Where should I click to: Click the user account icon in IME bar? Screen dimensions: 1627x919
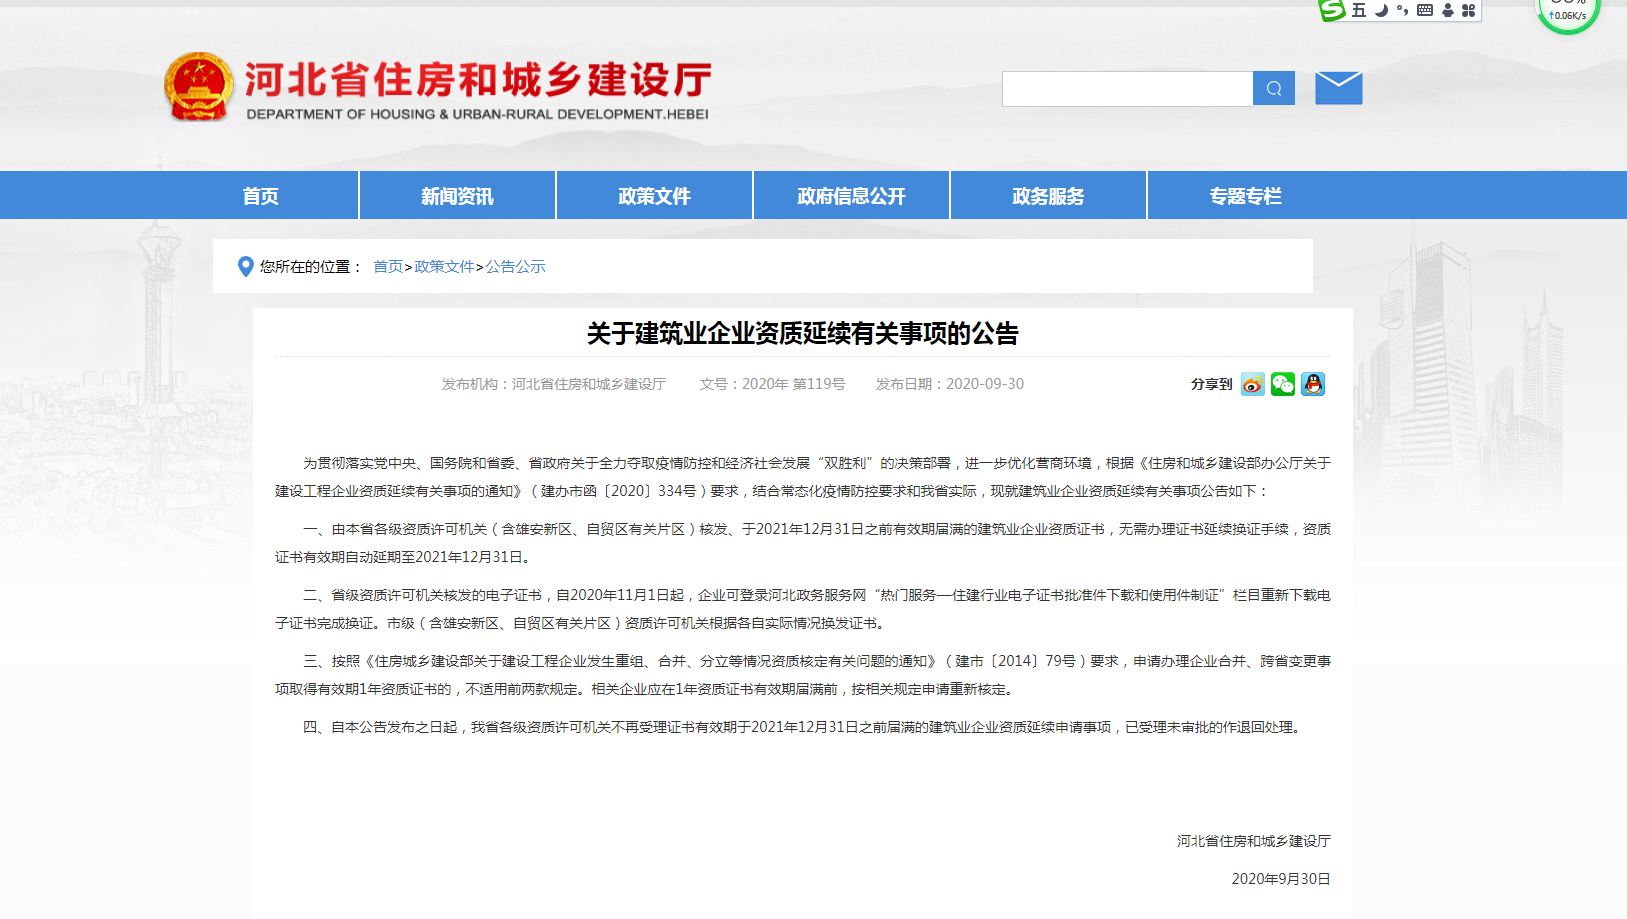[x=1447, y=10]
